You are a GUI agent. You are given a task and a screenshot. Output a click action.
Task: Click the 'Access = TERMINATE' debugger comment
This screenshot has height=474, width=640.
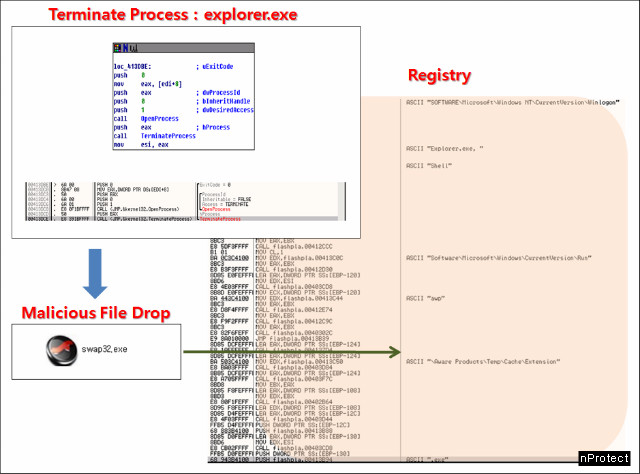(x=224, y=204)
